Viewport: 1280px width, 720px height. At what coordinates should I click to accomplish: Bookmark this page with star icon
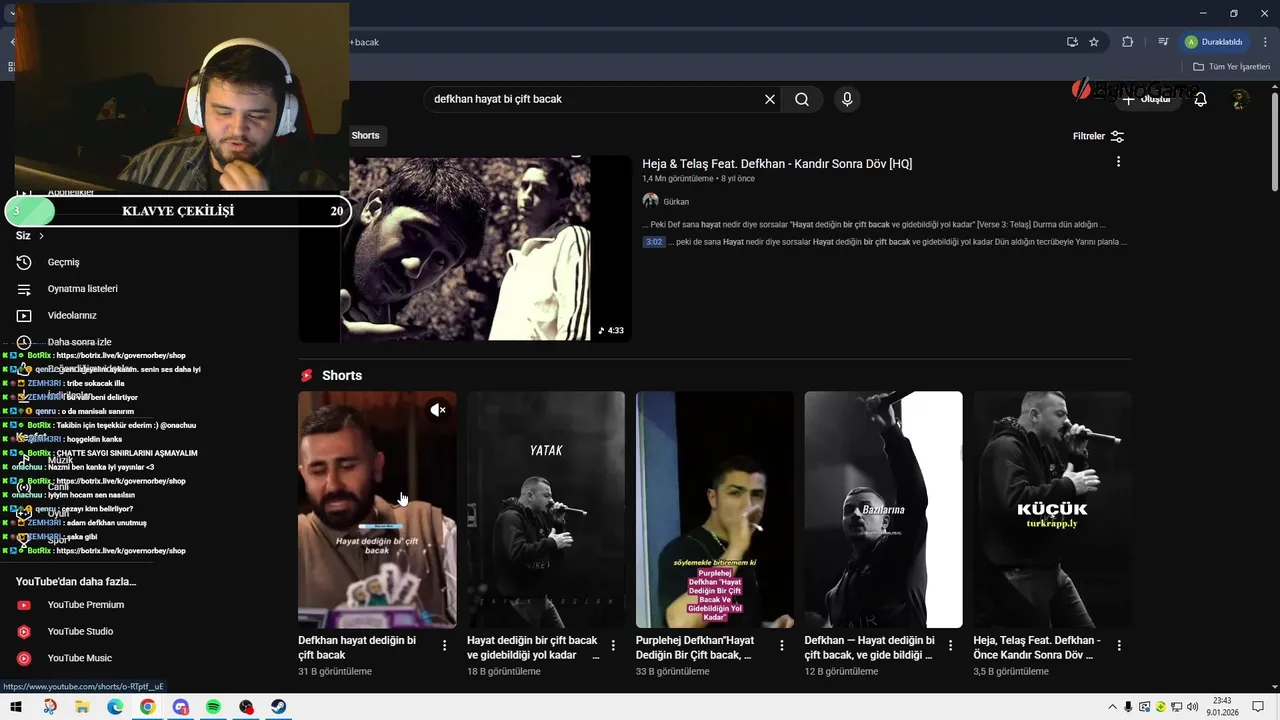click(x=1094, y=42)
